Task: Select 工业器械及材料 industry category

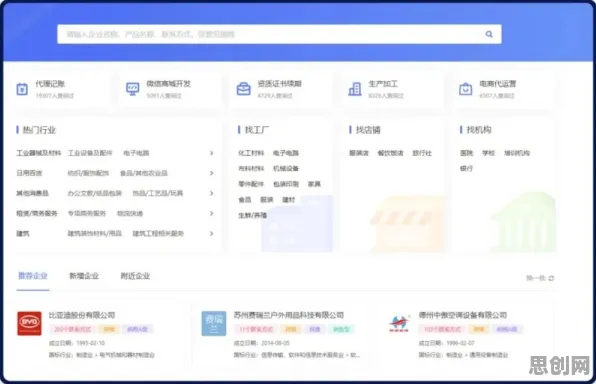Action: (38, 153)
